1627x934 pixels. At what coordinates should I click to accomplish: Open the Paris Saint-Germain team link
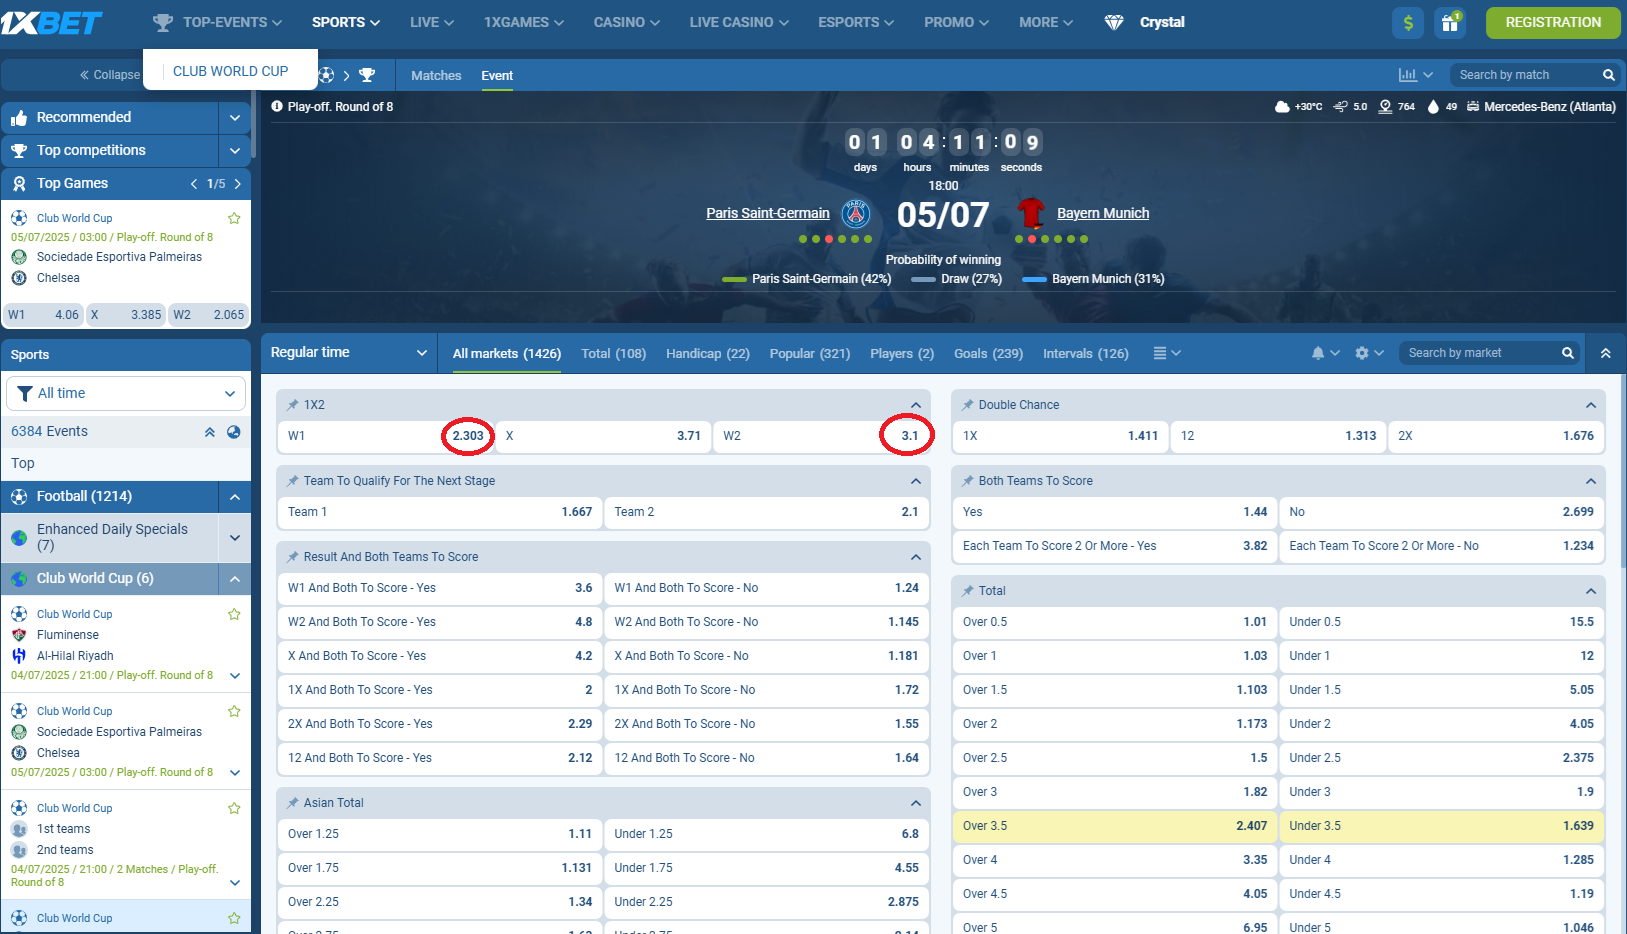click(768, 213)
